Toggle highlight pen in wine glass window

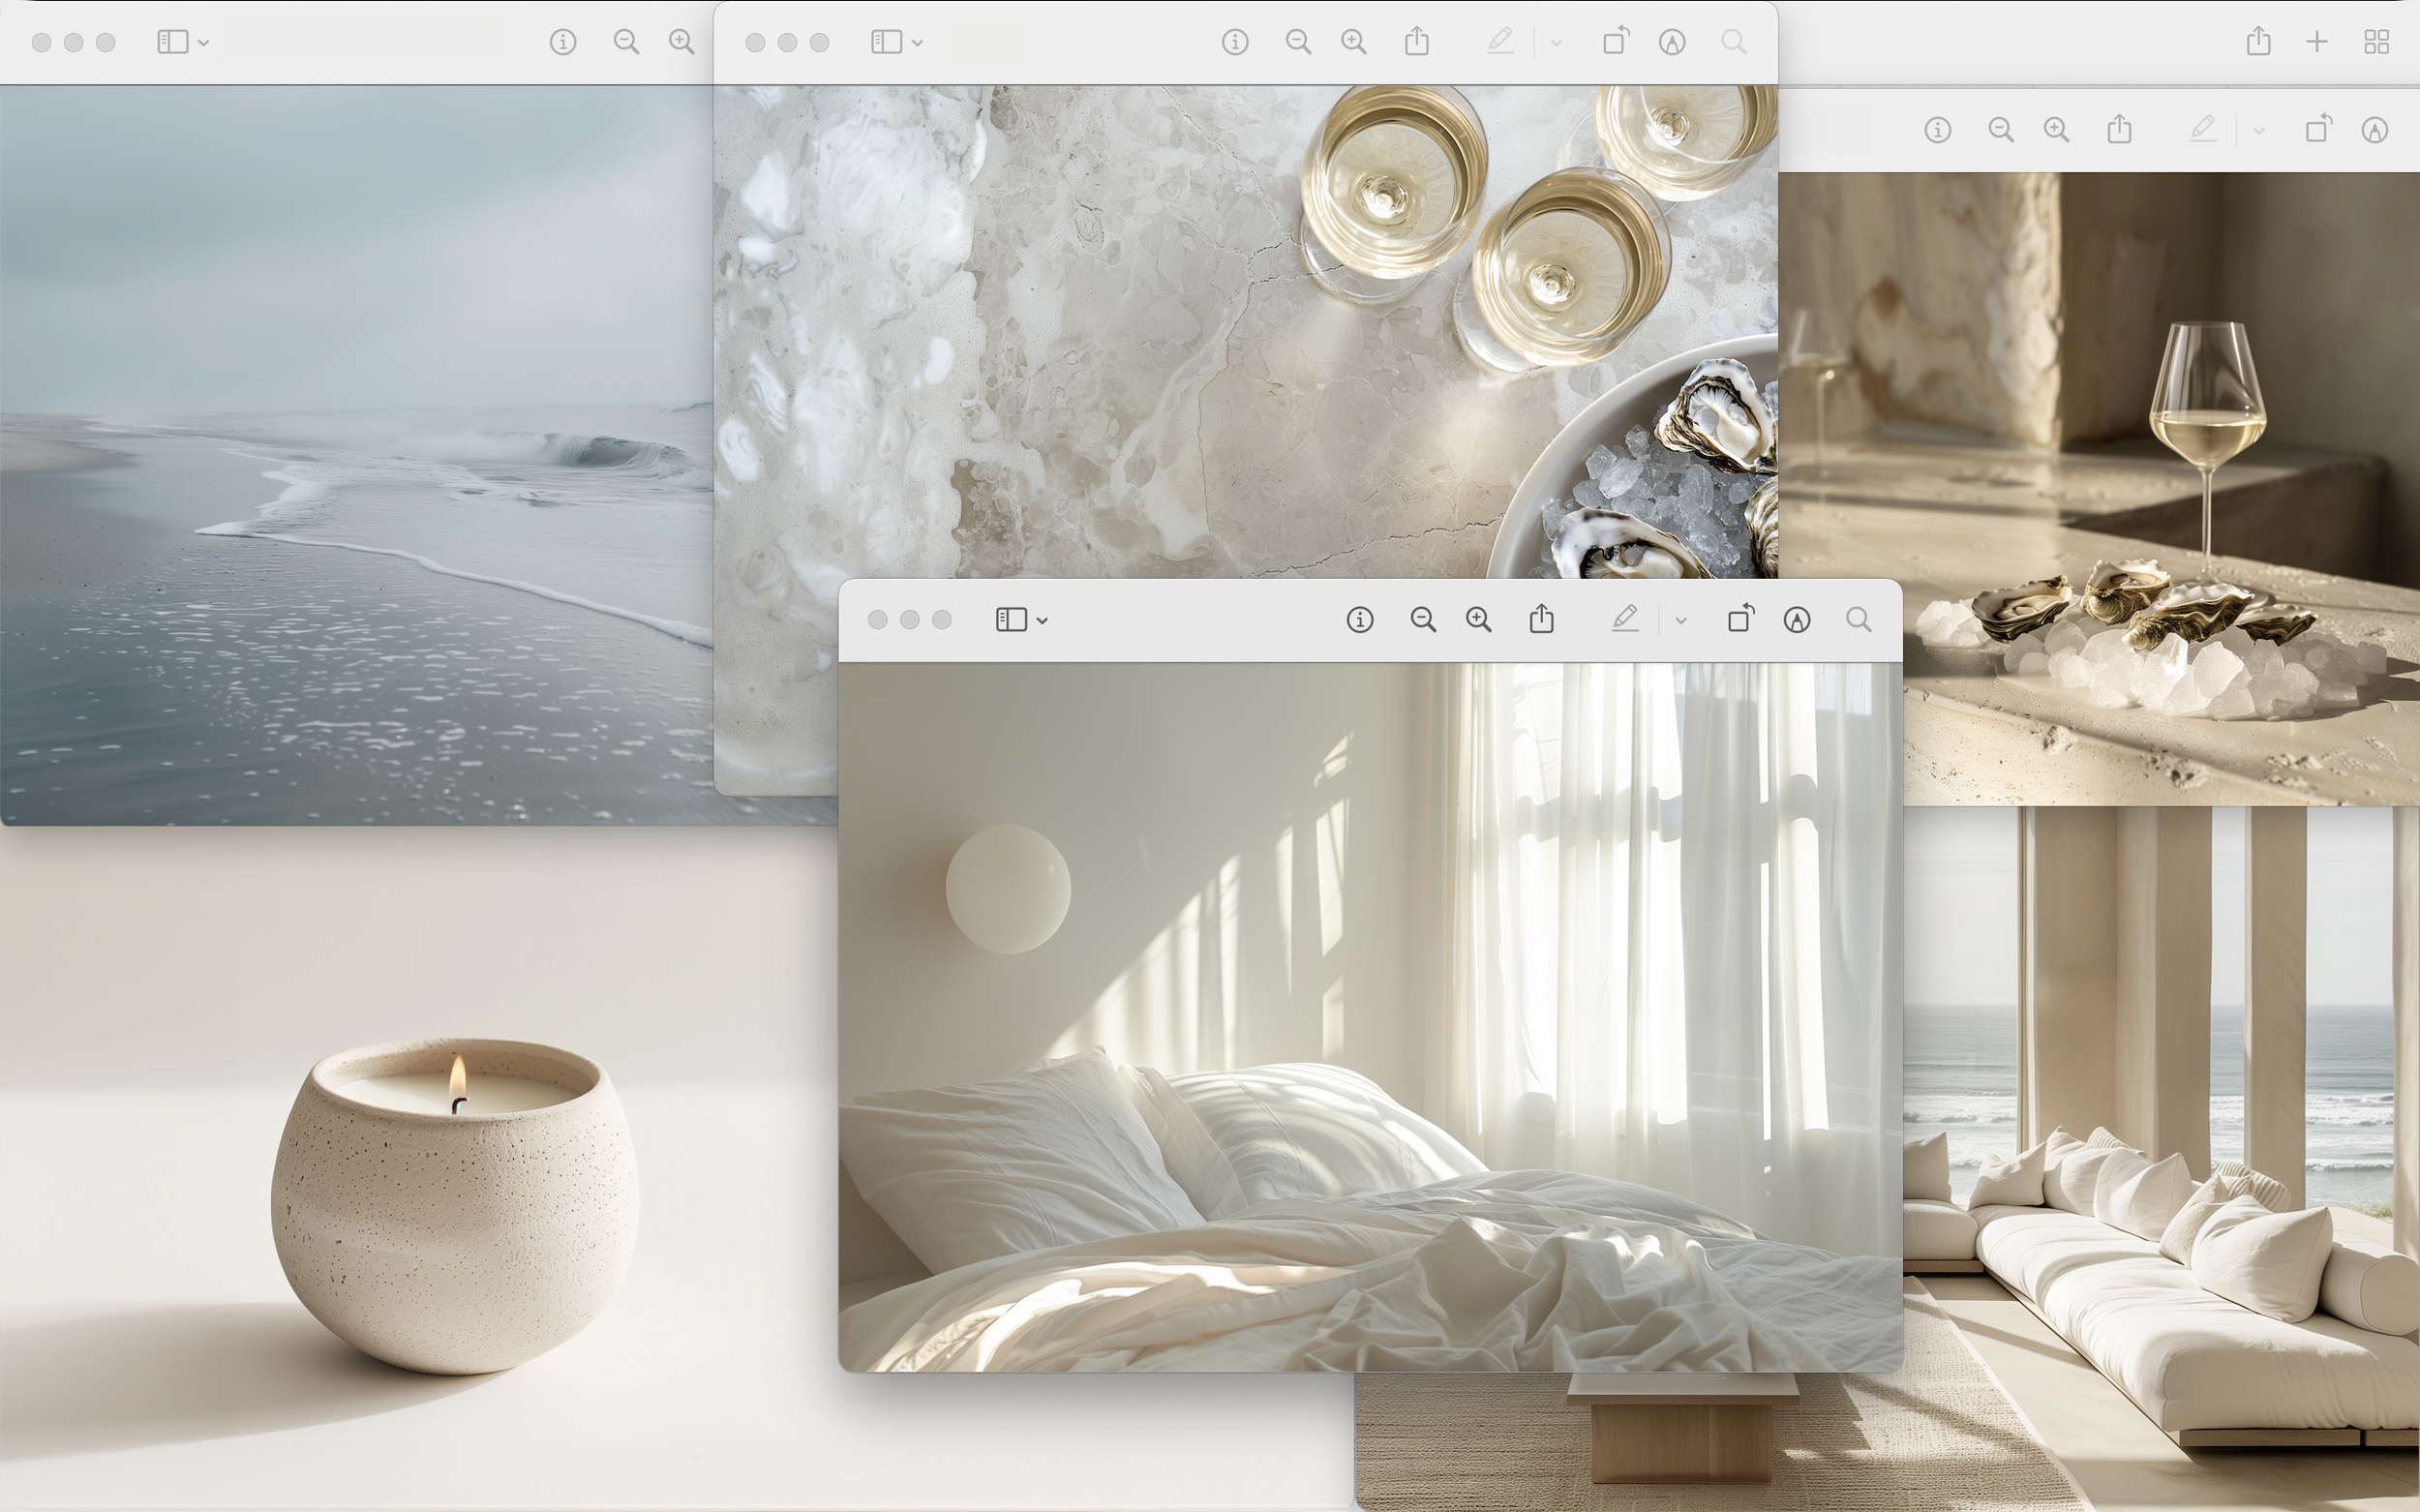(x=2203, y=130)
